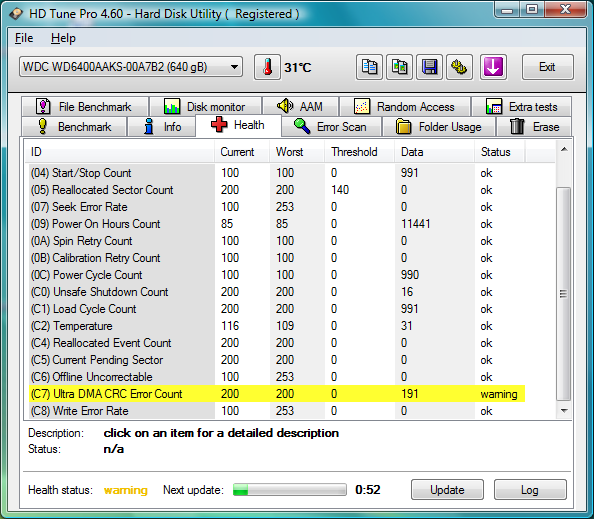This screenshot has height=519, width=594.
Task: Click the Status column header
Action: coord(500,152)
